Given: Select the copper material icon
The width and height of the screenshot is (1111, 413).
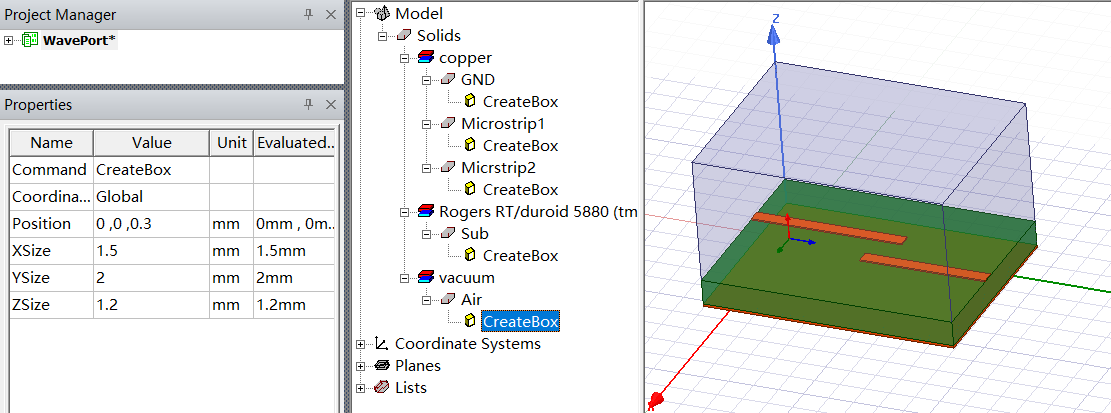Looking at the screenshot, I should point(426,57).
